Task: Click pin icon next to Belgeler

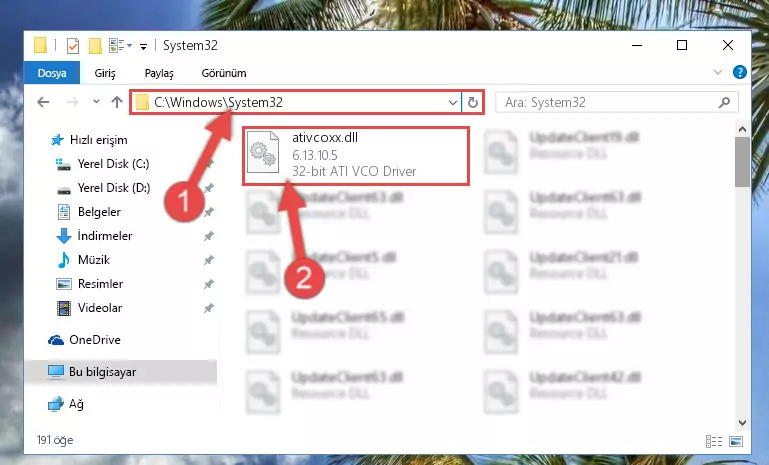Action: pos(208,212)
